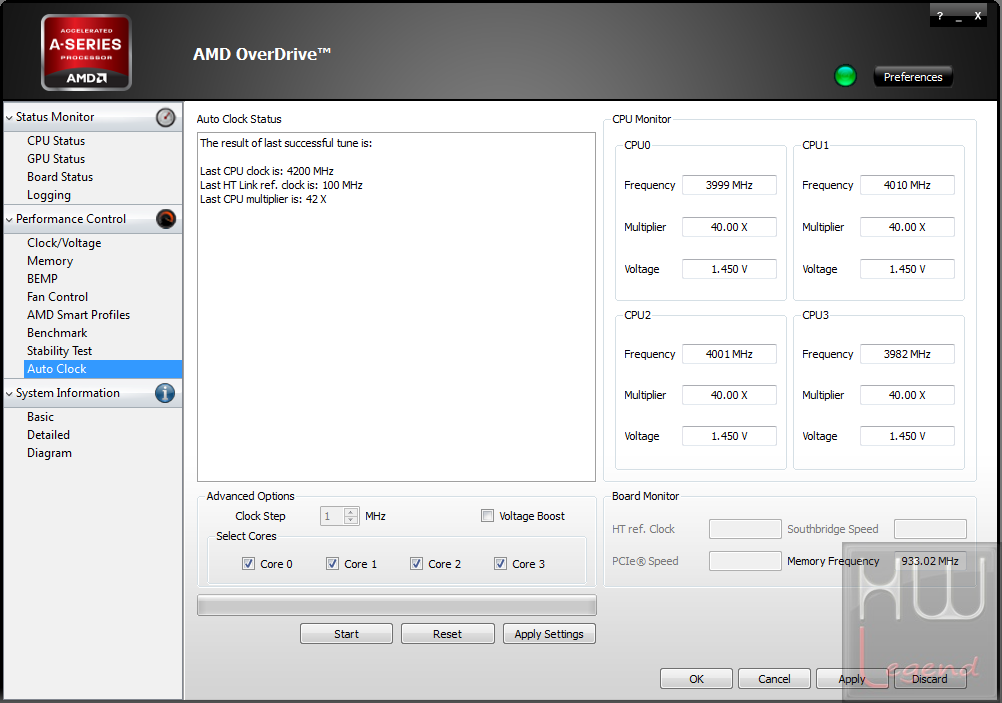The height and width of the screenshot is (703, 1002).
Task: Open Basic system information
Action: [40, 417]
